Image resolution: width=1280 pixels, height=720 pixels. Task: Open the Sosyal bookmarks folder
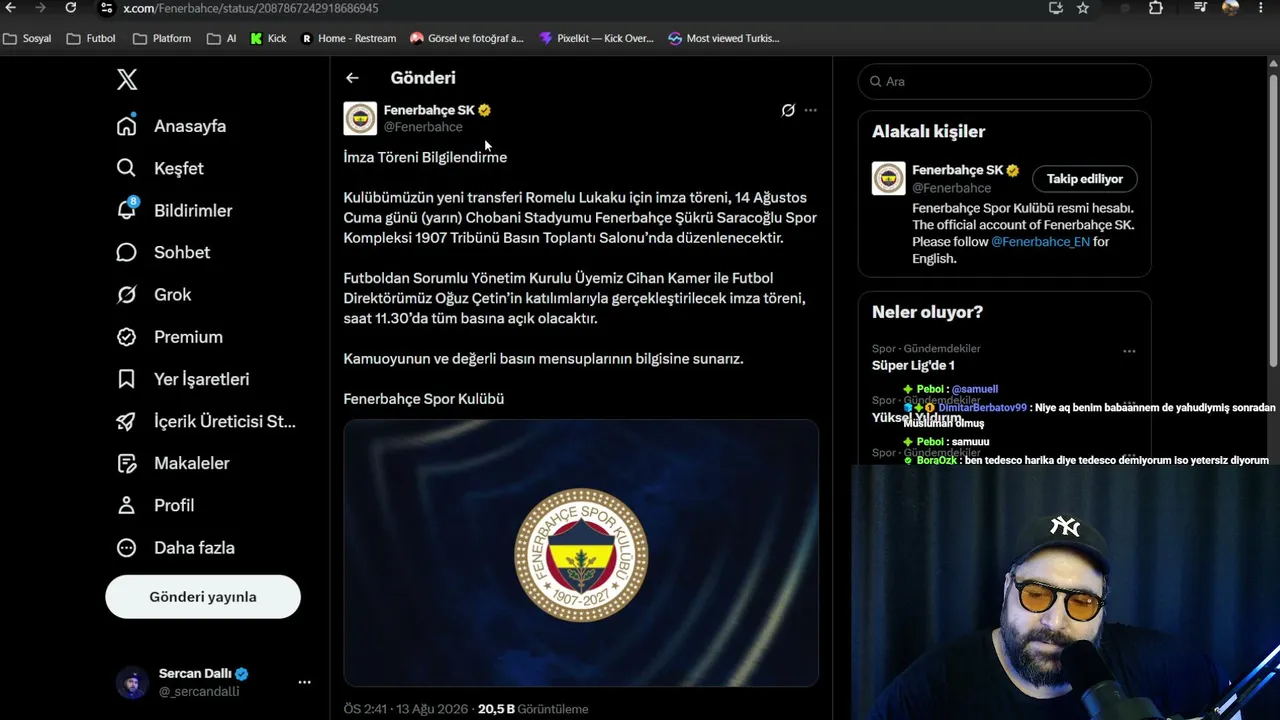(28, 39)
